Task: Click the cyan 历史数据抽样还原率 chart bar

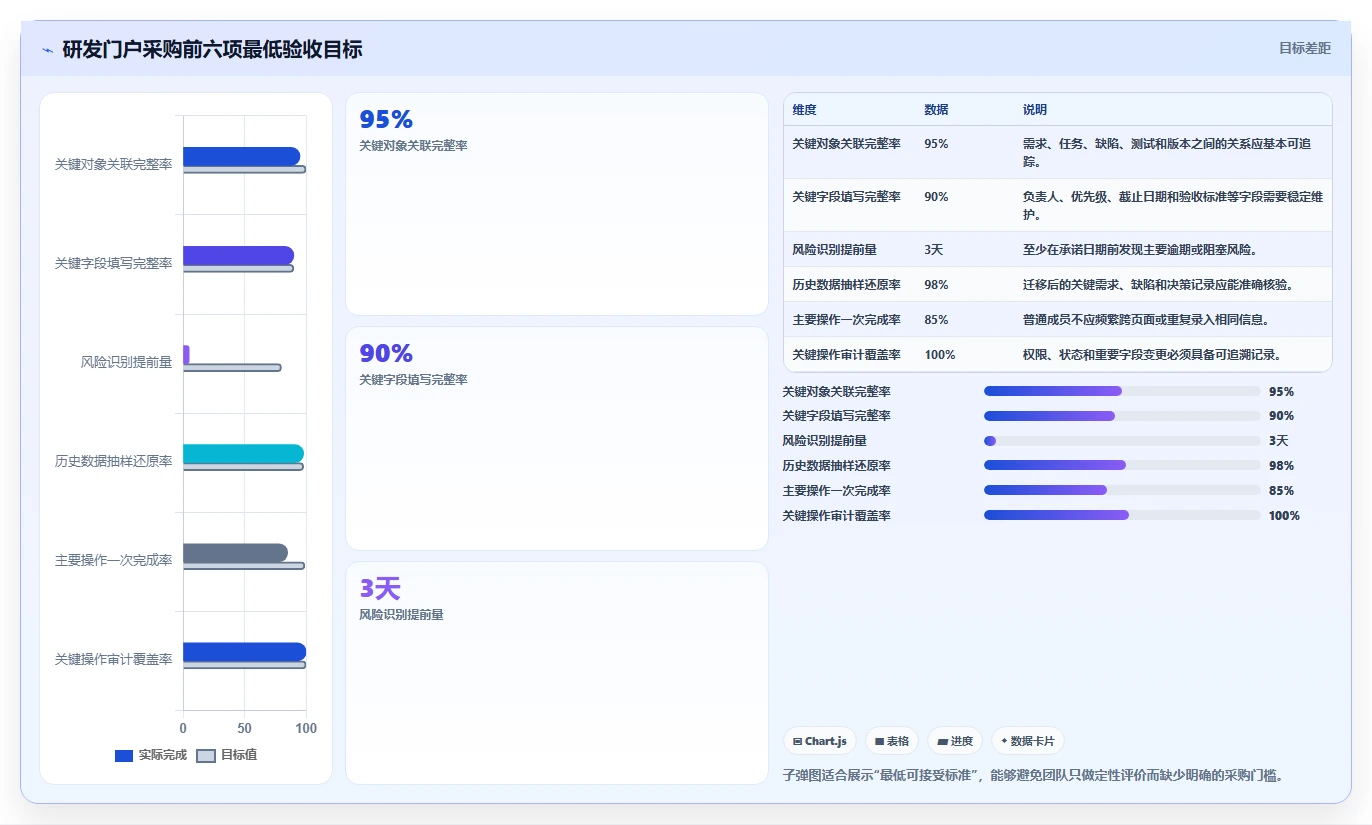Action: 243,454
